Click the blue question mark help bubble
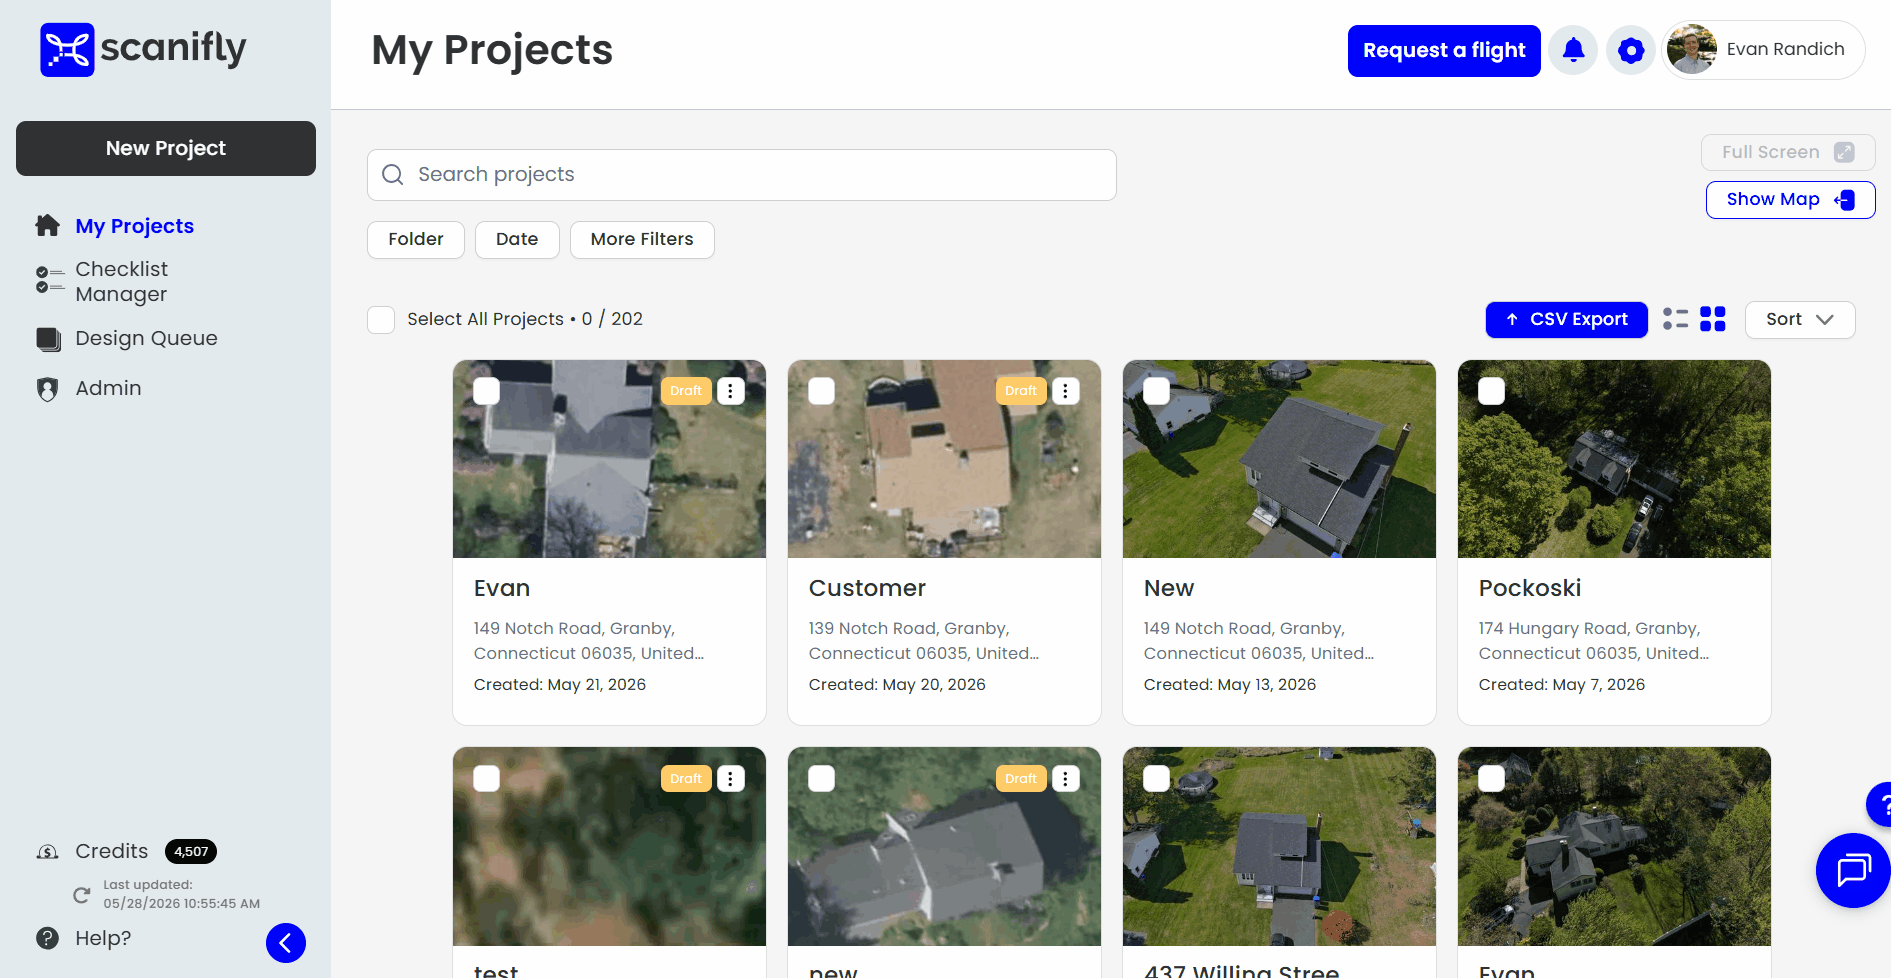The image size is (1891, 978). tap(1880, 805)
